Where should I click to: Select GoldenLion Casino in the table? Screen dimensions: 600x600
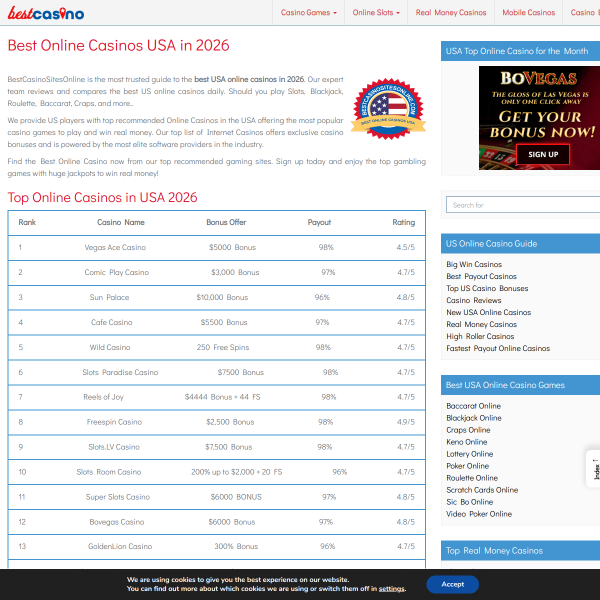click(120, 546)
